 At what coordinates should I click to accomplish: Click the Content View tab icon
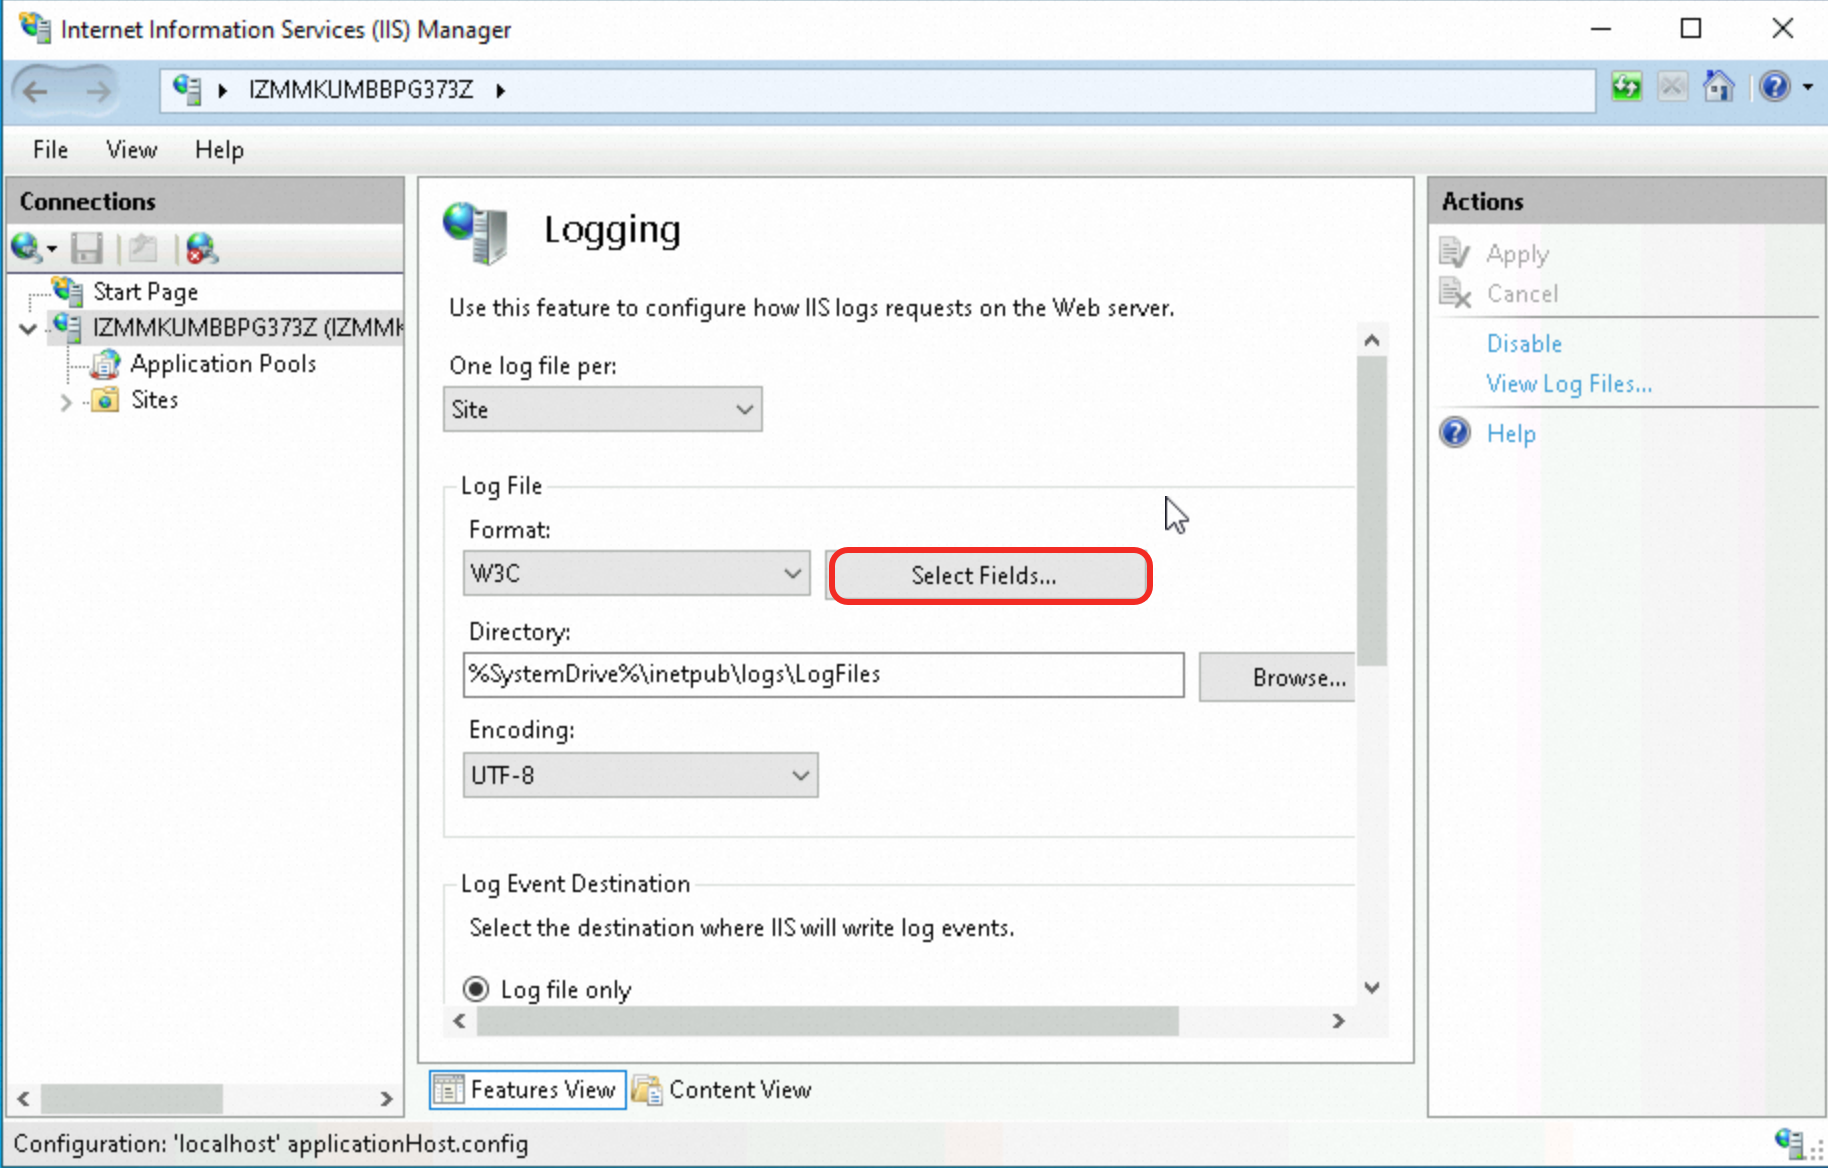648,1089
